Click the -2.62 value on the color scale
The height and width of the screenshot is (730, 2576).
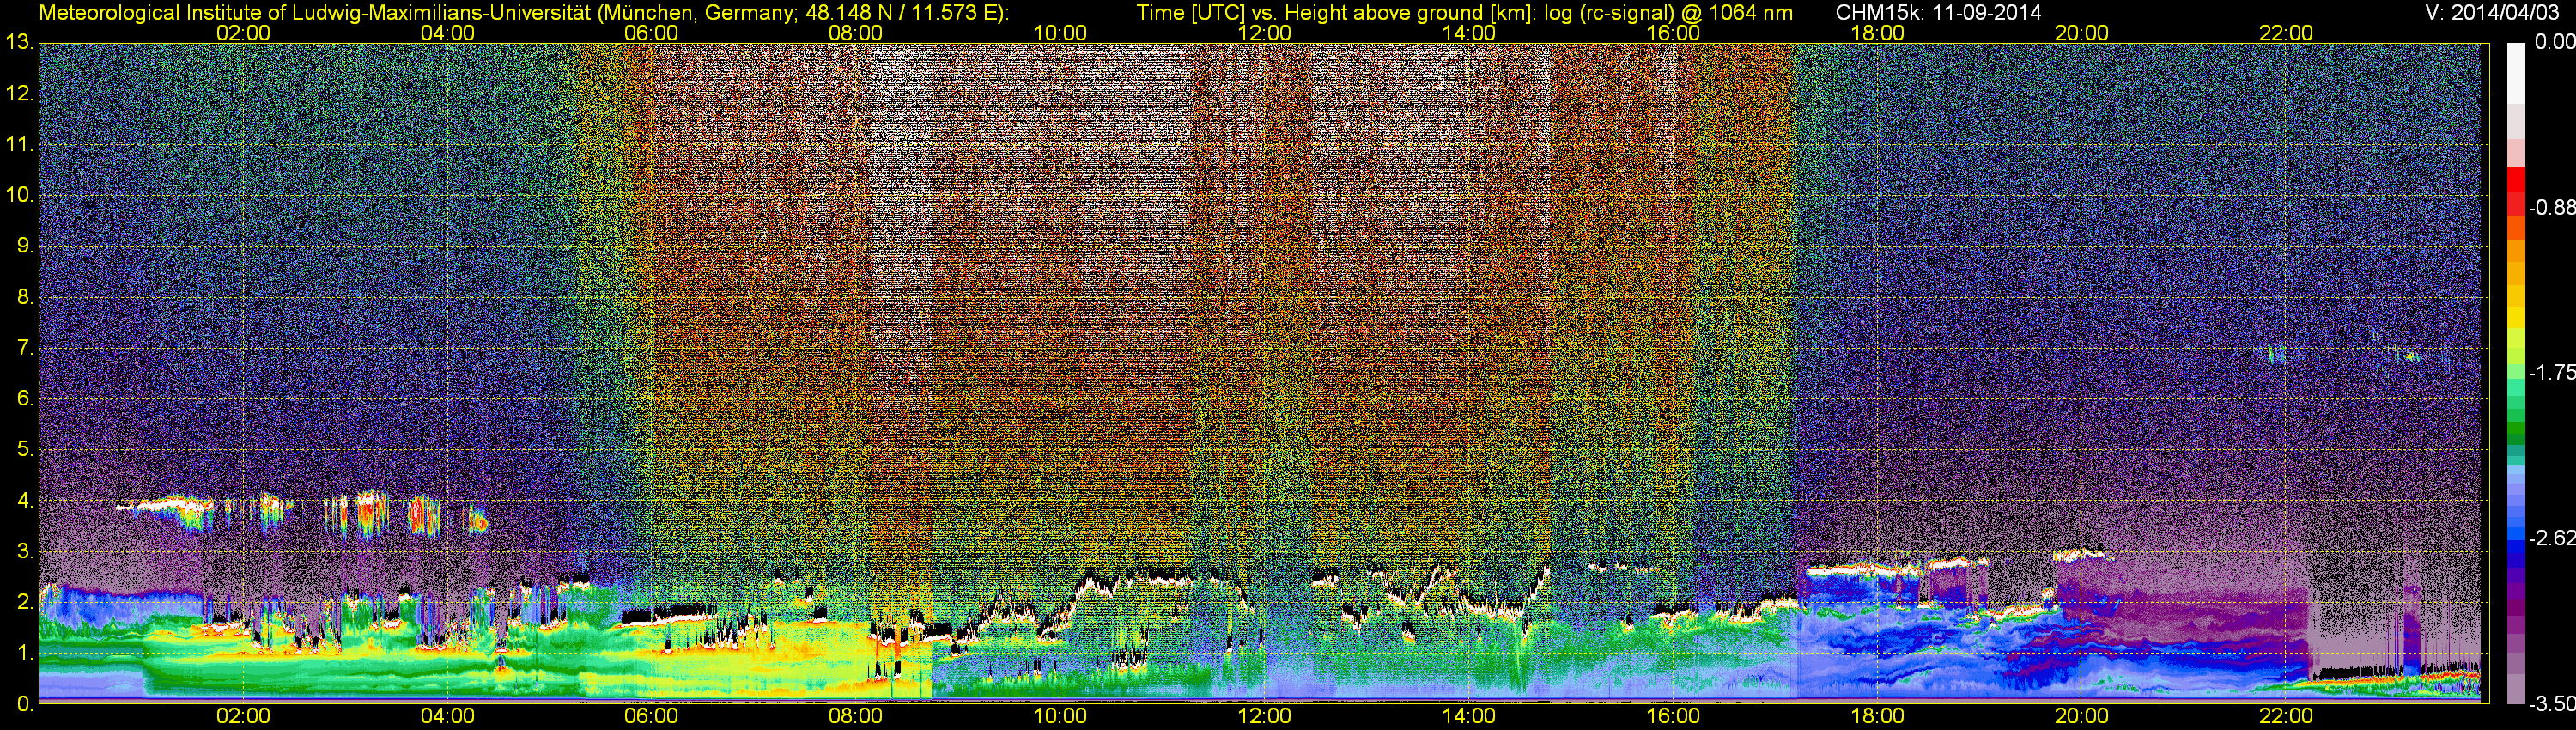(2552, 538)
